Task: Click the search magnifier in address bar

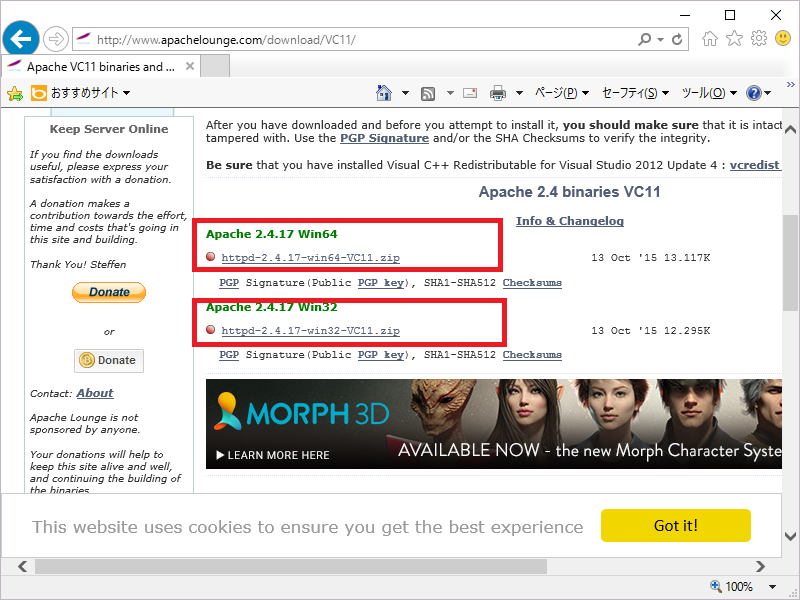Action: point(644,39)
